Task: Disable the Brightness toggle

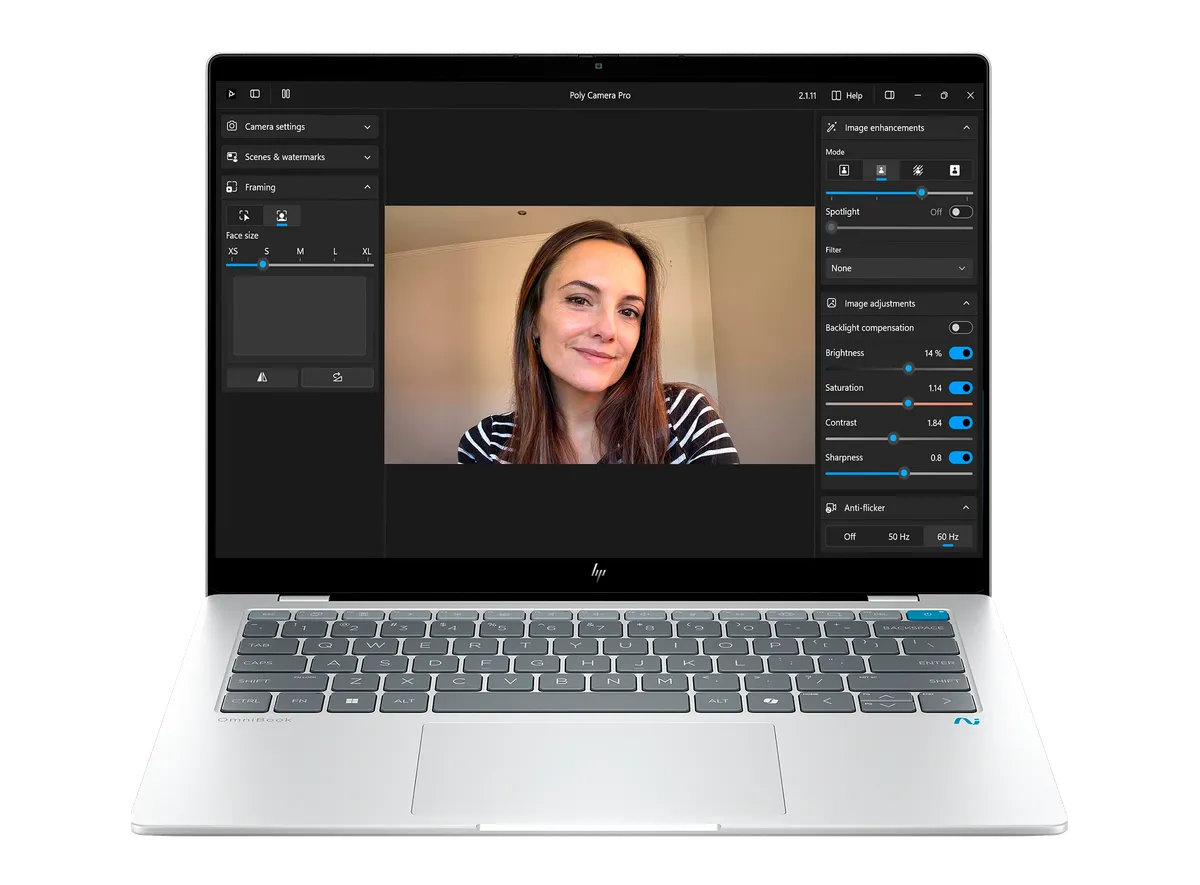Action: click(960, 353)
